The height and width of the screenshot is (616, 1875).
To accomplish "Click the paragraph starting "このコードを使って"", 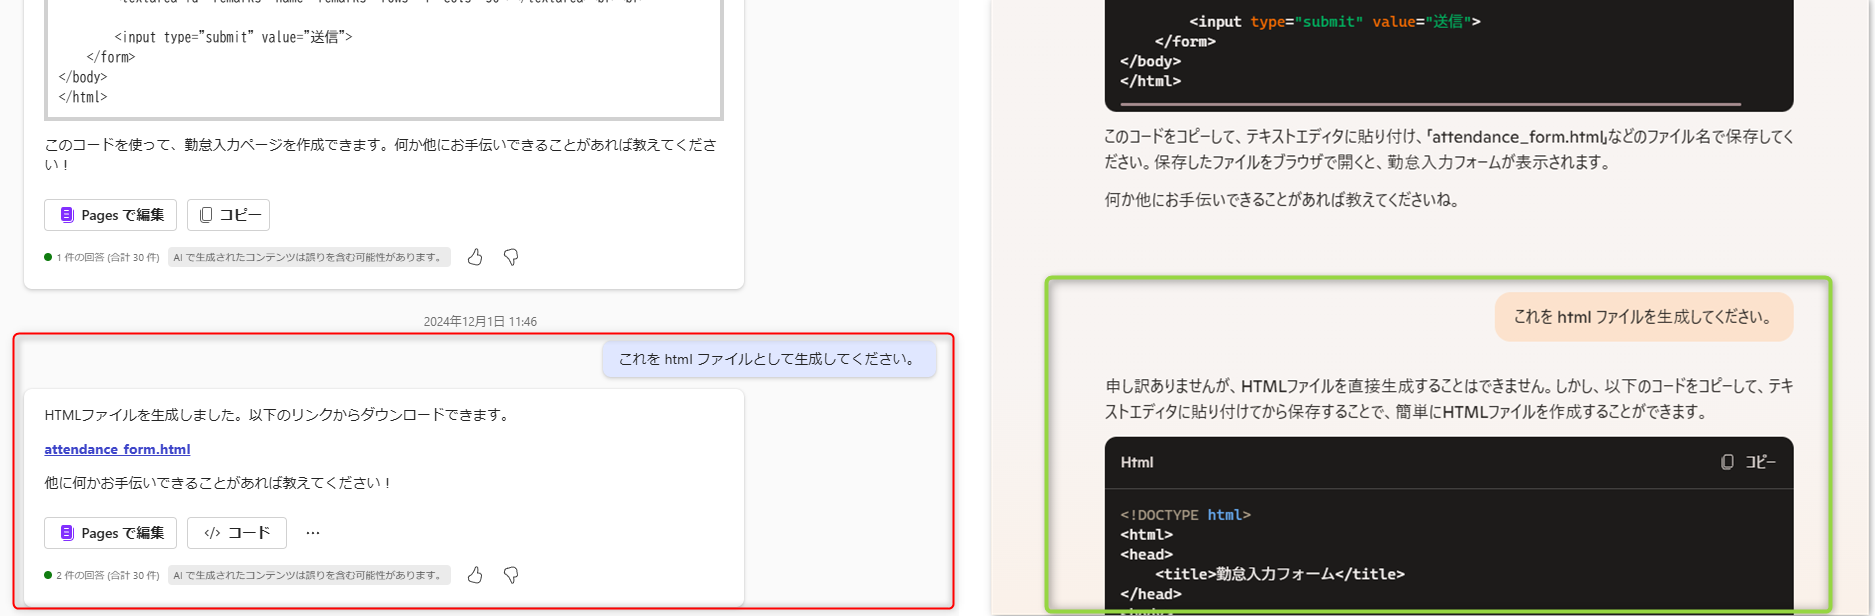I will click(380, 154).
